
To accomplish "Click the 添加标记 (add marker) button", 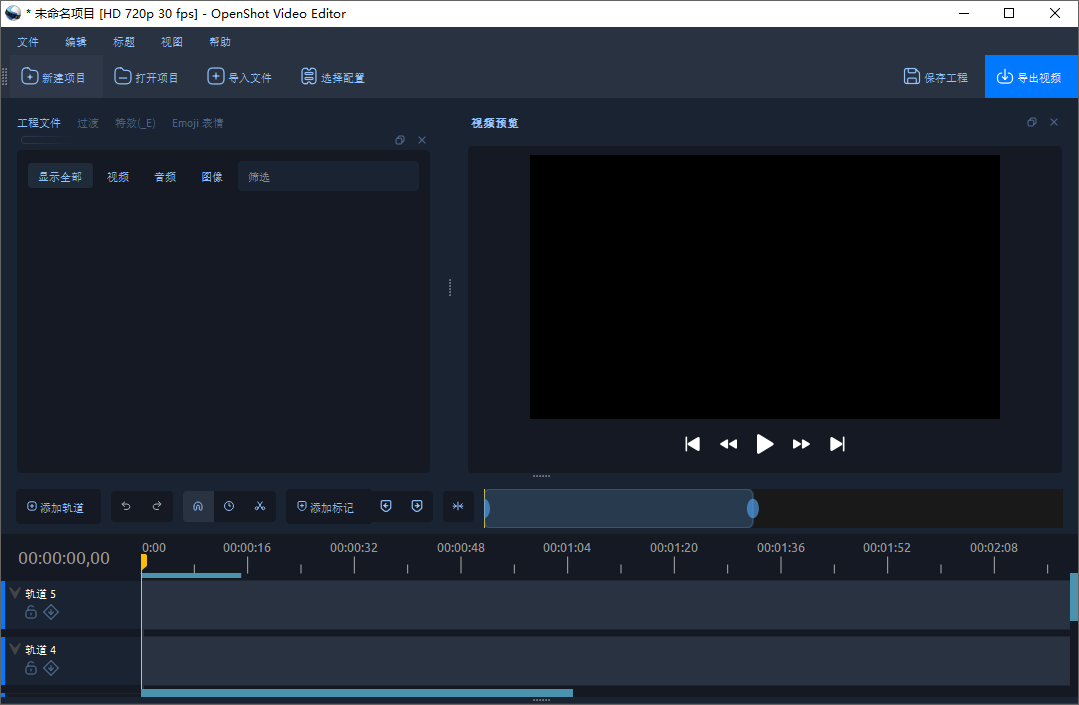I will [324, 506].
